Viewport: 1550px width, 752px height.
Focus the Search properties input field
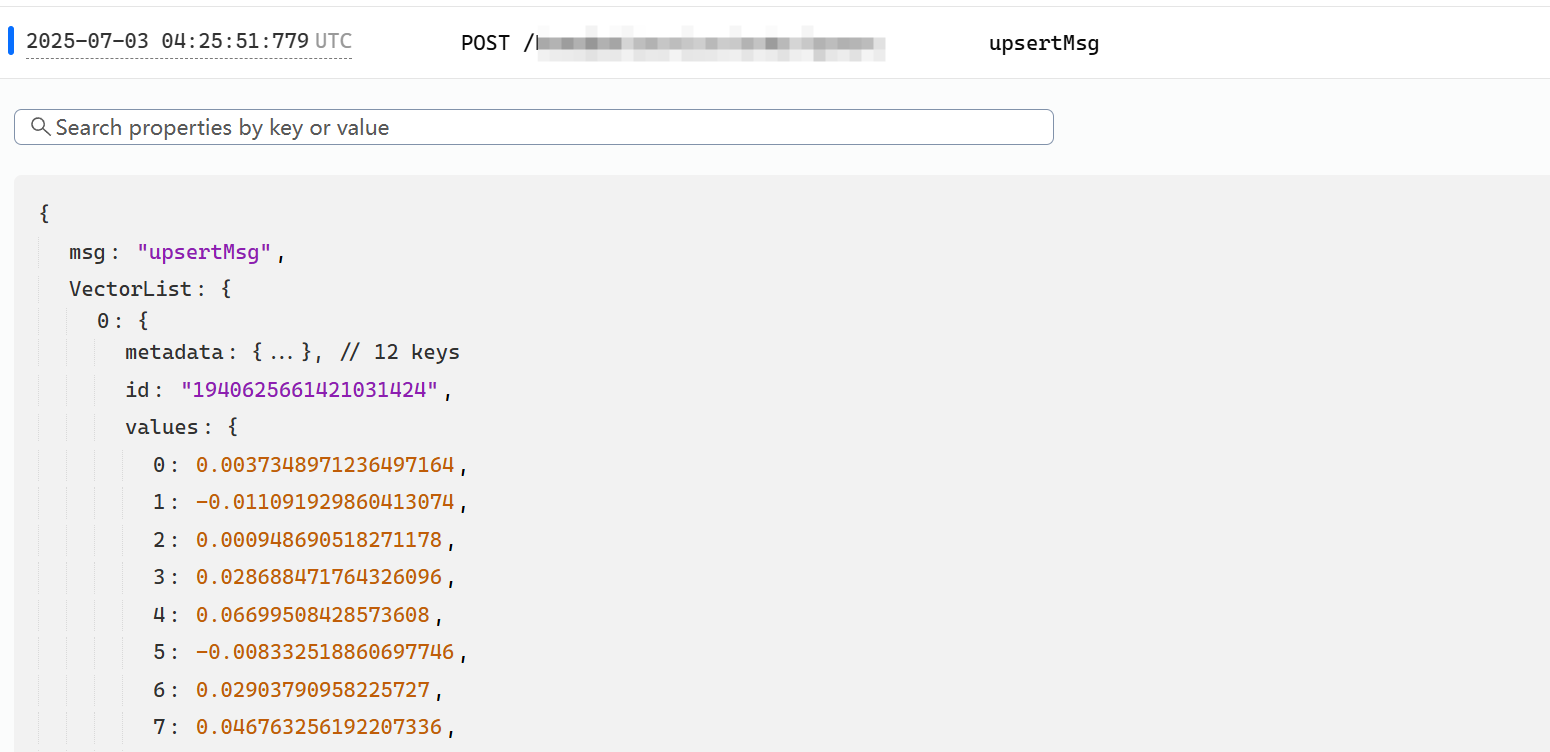[x=540, y=127]
